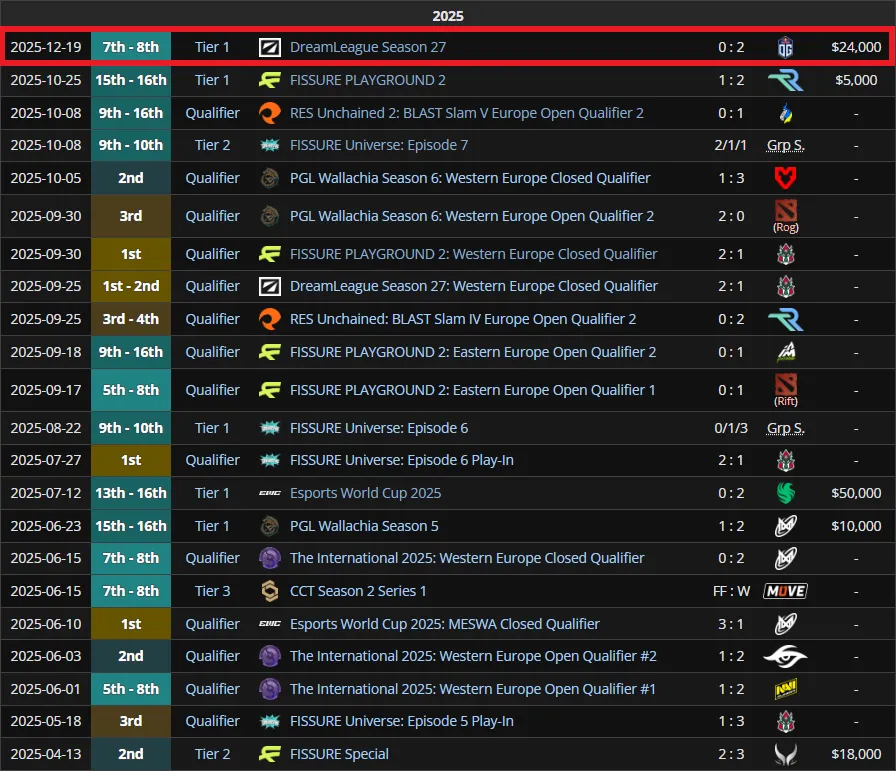Click the date 2025-12-19
This screenshot has width=896, height=771.
click(x=46, y=47)
